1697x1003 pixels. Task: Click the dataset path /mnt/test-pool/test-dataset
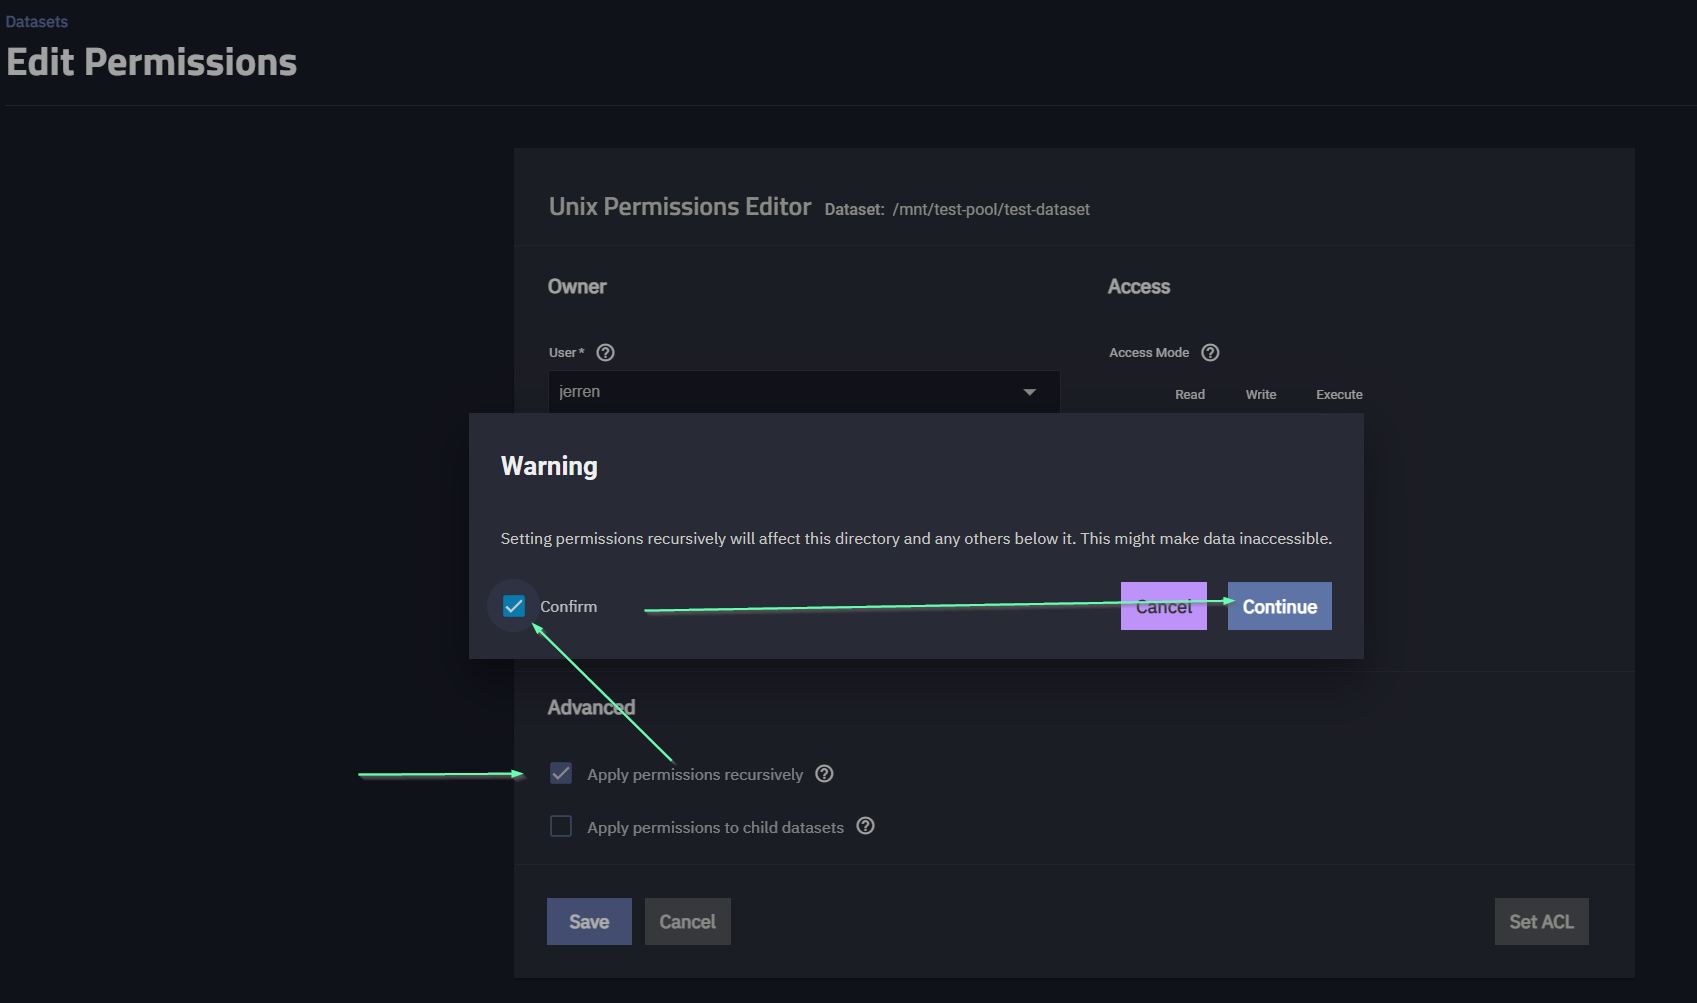991,209
